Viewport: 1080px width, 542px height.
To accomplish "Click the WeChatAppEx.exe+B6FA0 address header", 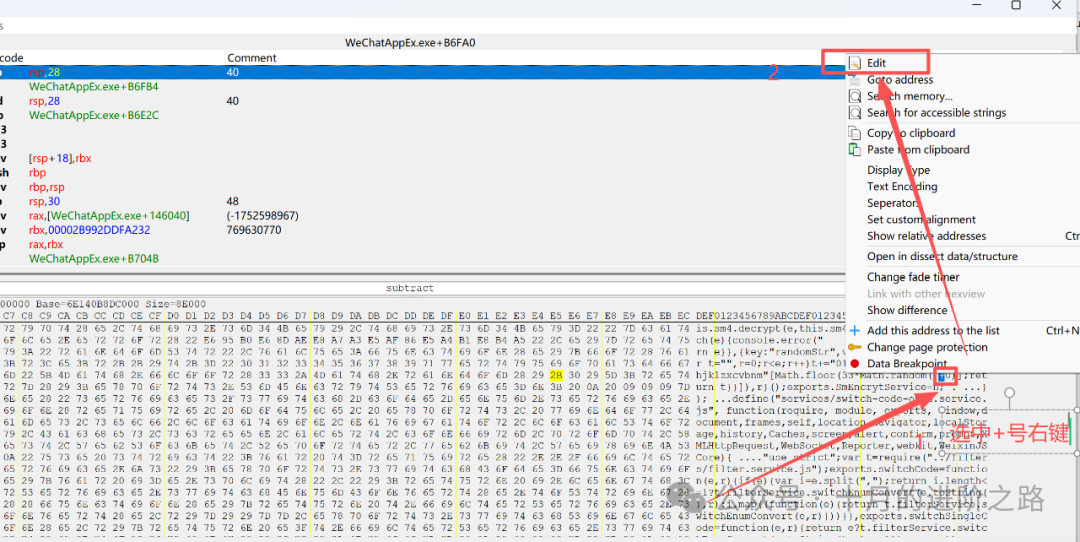I will point(411,43).
